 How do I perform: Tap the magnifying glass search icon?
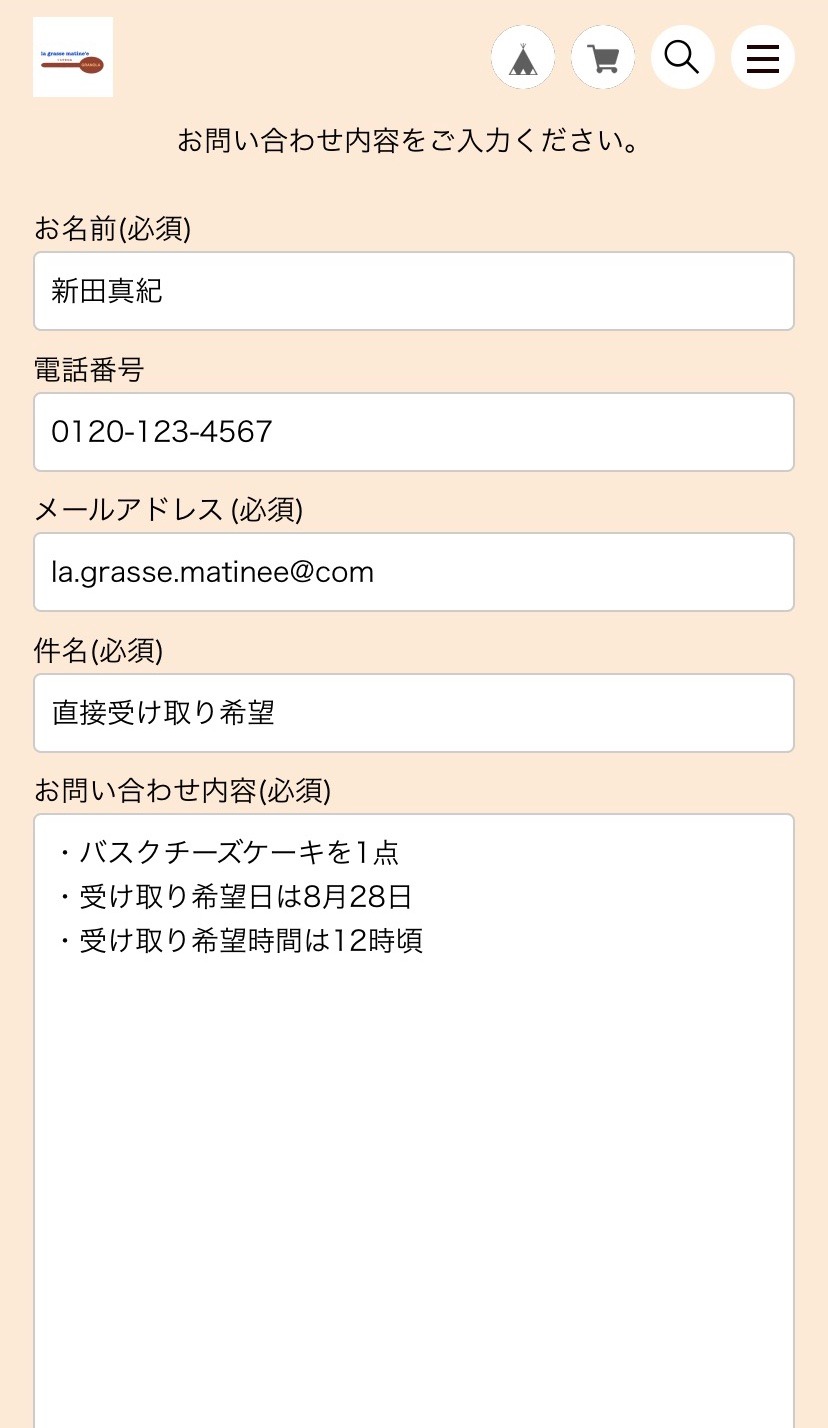coord(683,58)
